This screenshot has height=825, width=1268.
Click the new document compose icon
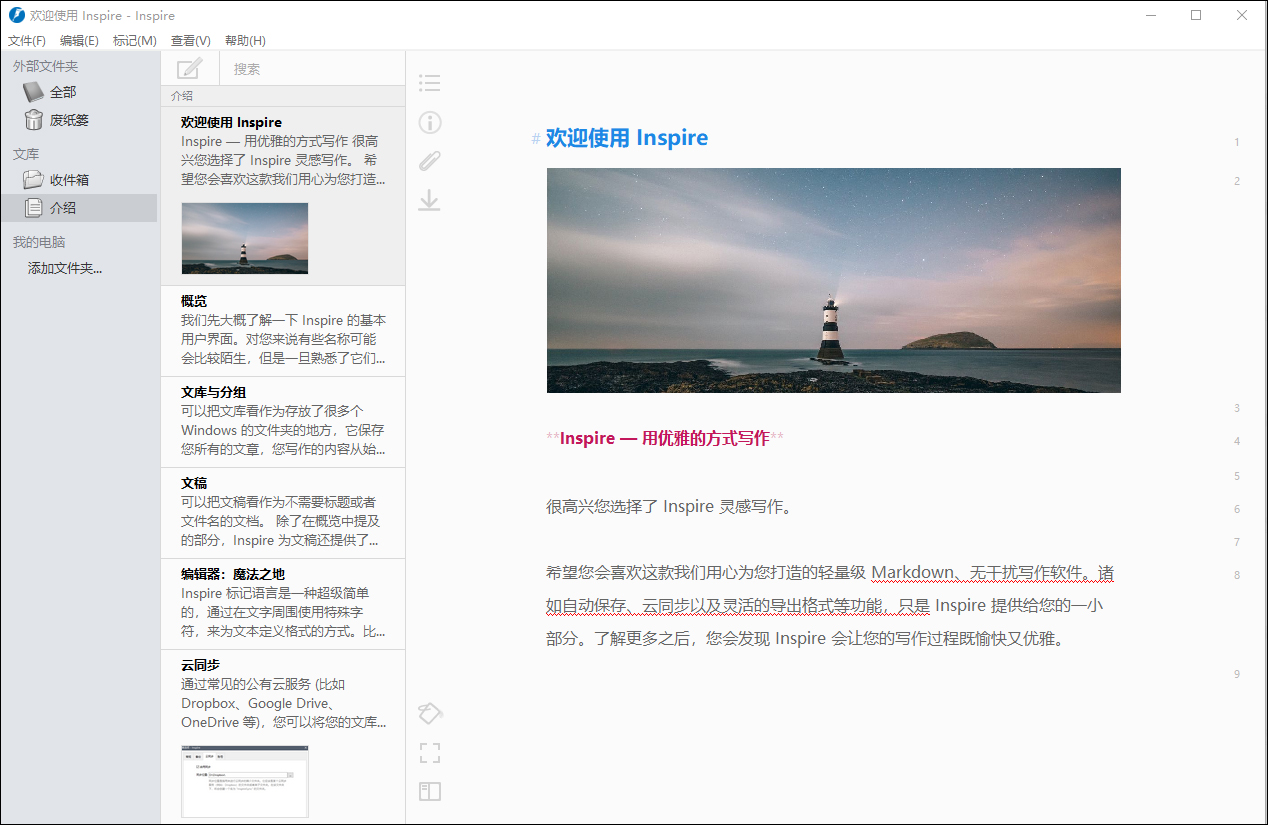click(x=189, y=69)
